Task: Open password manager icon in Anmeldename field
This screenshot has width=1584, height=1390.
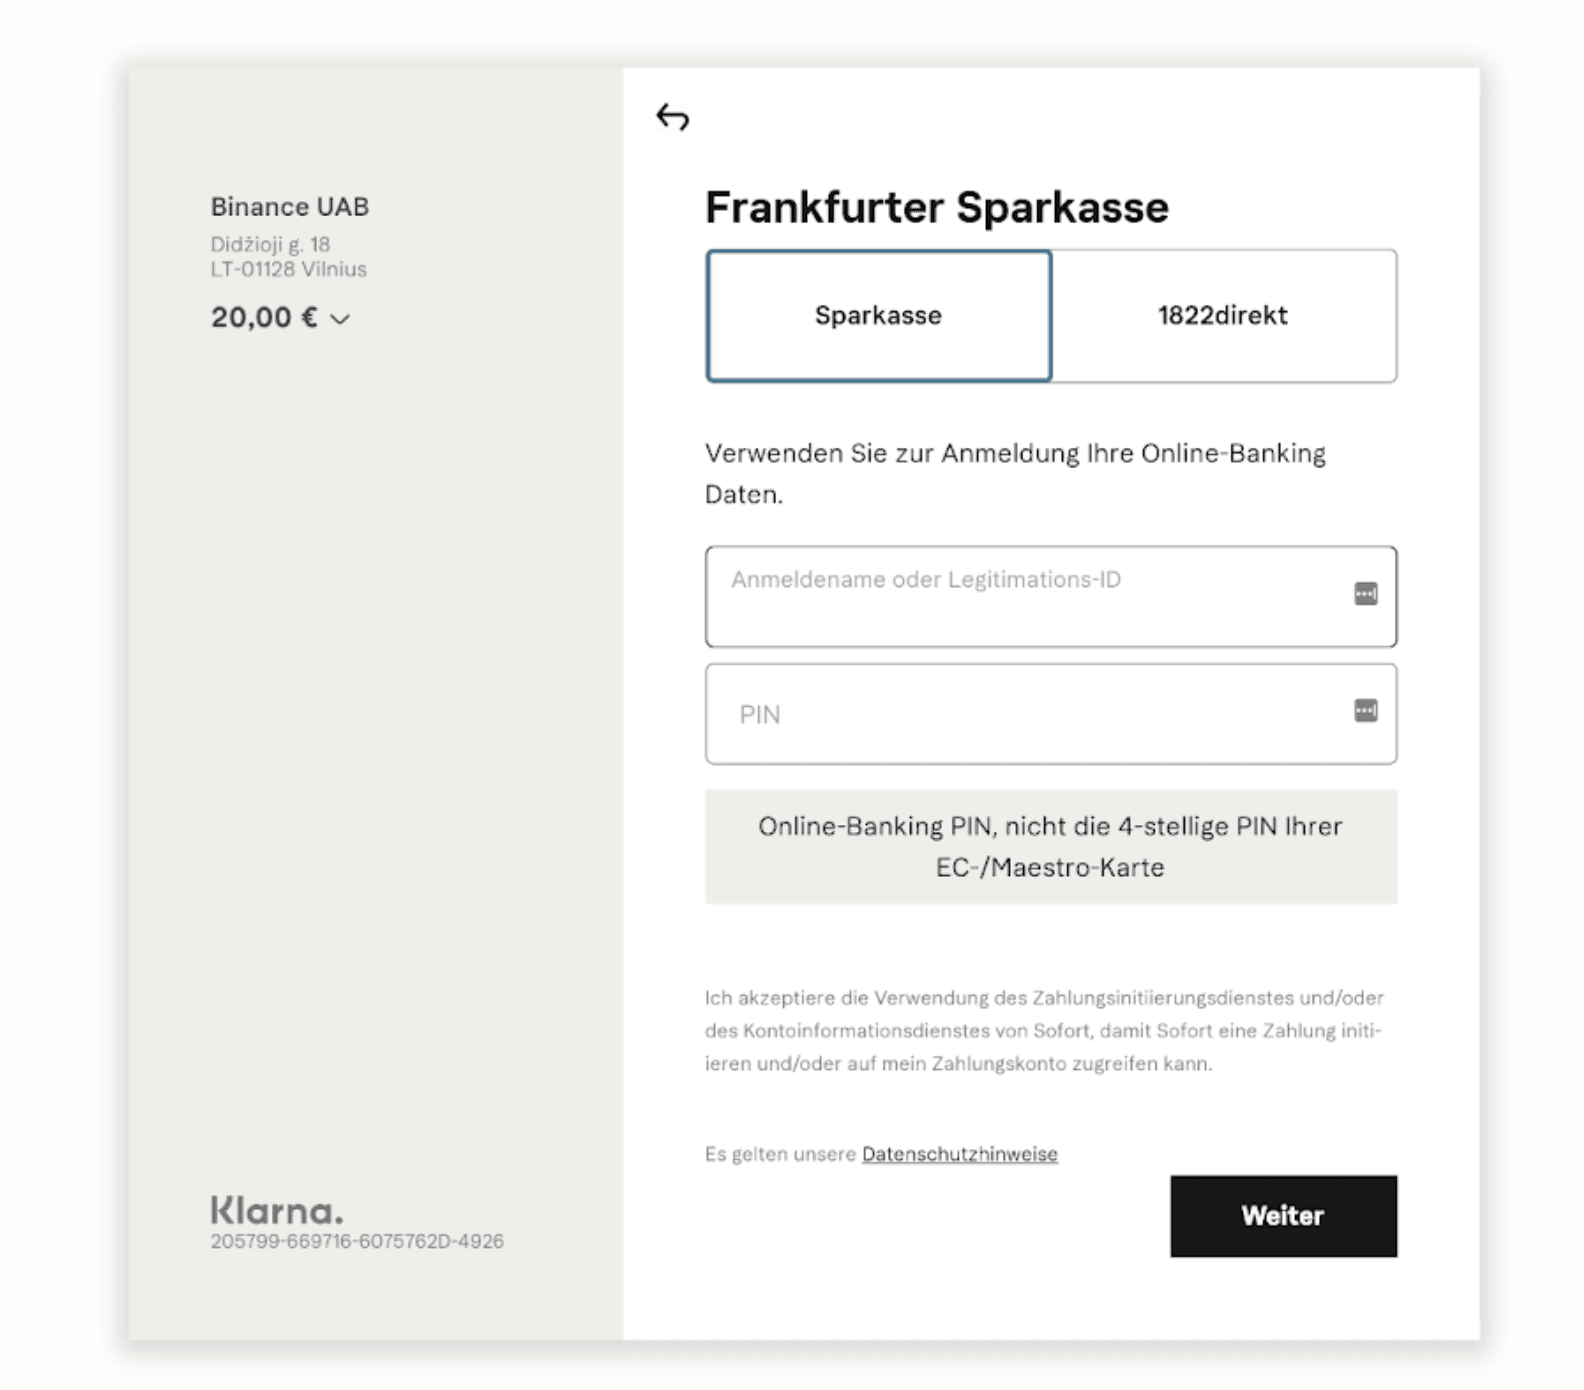Action: point(1365,594)
